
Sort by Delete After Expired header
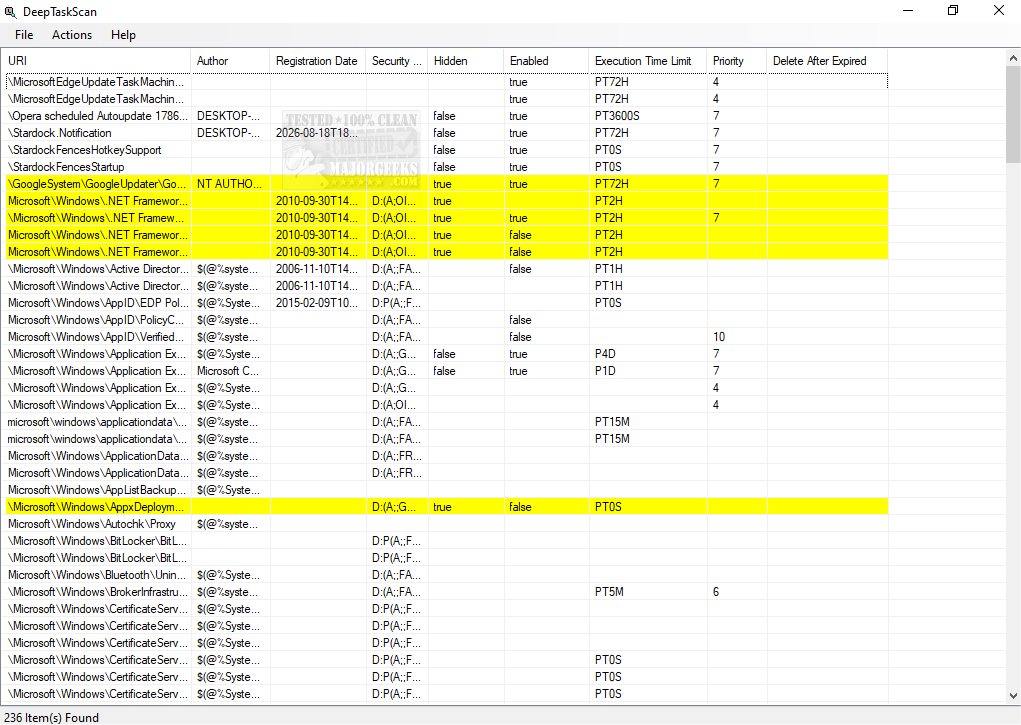[827, 61]
